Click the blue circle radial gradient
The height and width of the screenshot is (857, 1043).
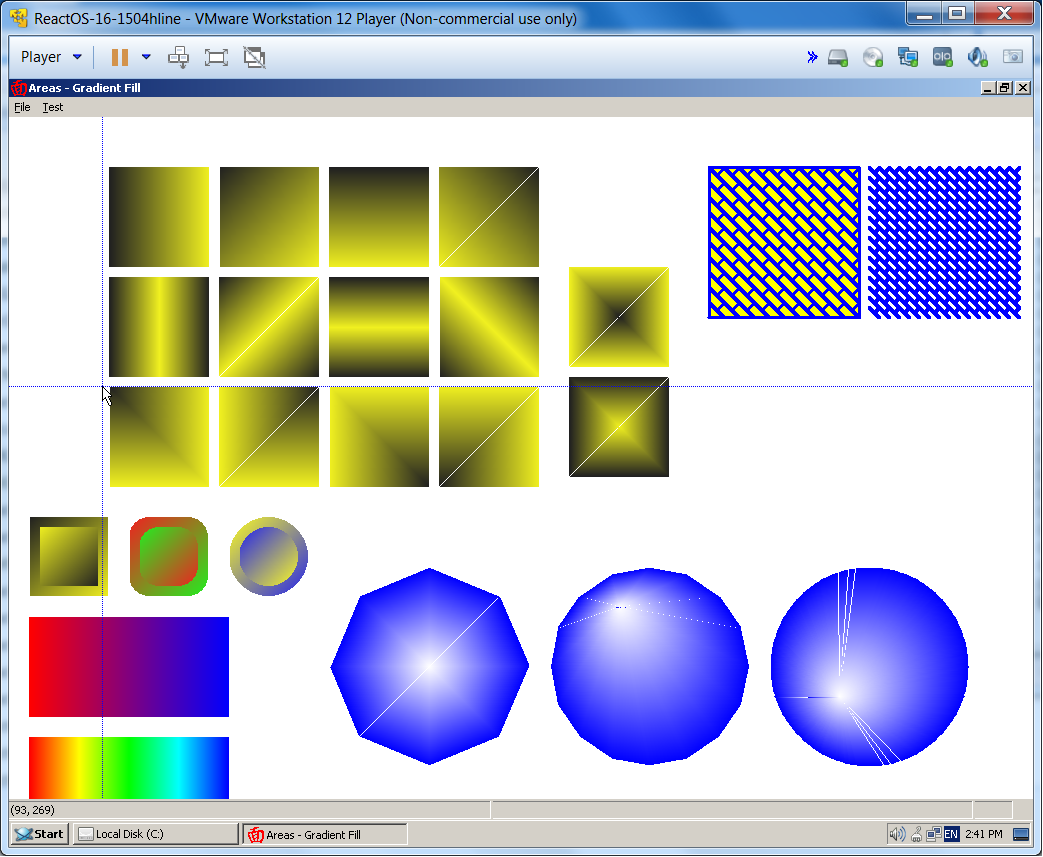(869, 667)
